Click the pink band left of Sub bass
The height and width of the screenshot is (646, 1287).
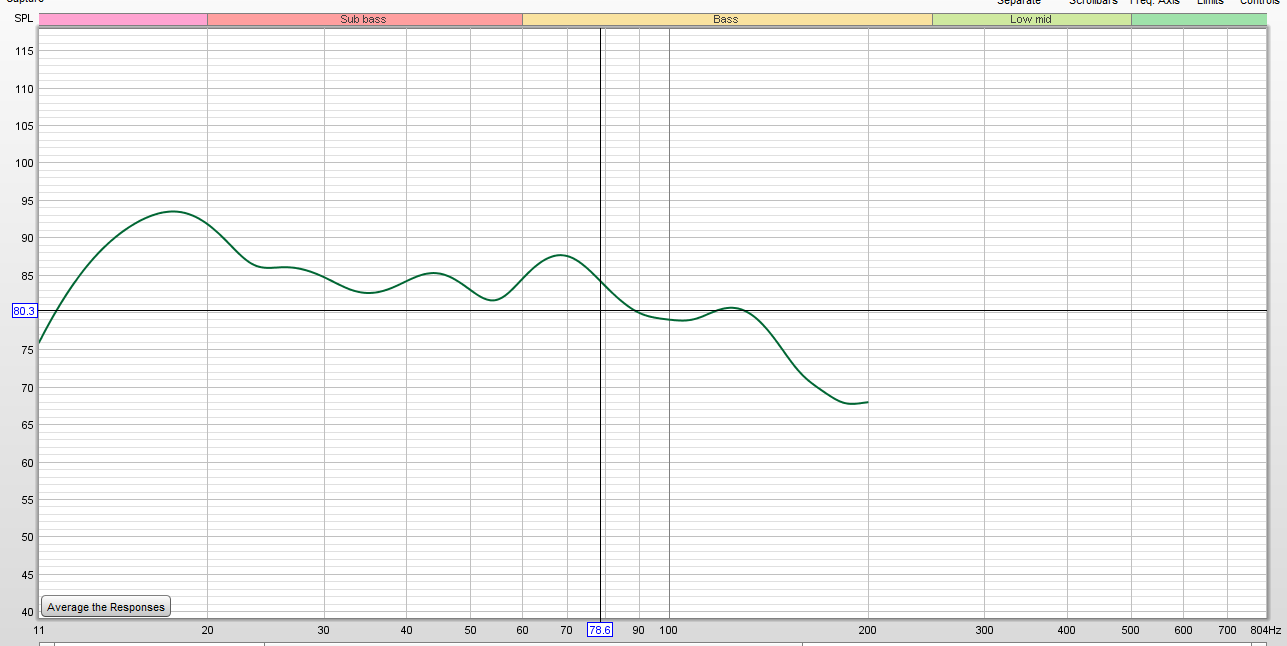coord(122,19)
